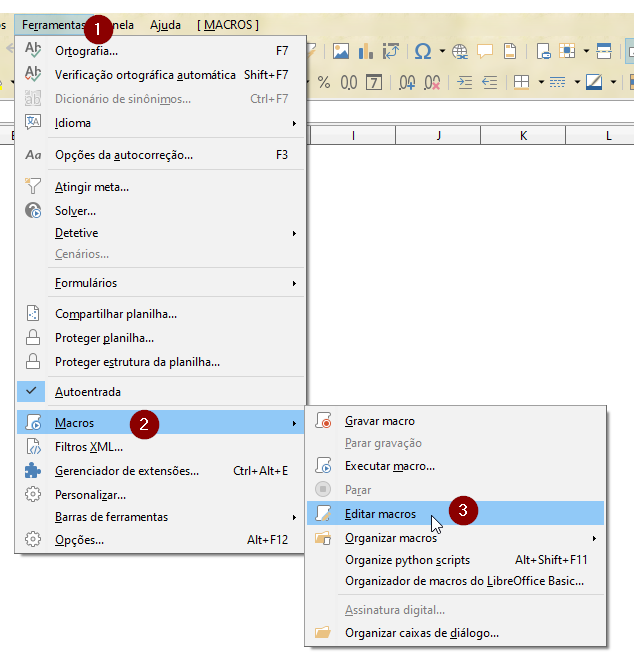Choose Compartilhar planilha...
634x668 pixels.
click(161, 314)
